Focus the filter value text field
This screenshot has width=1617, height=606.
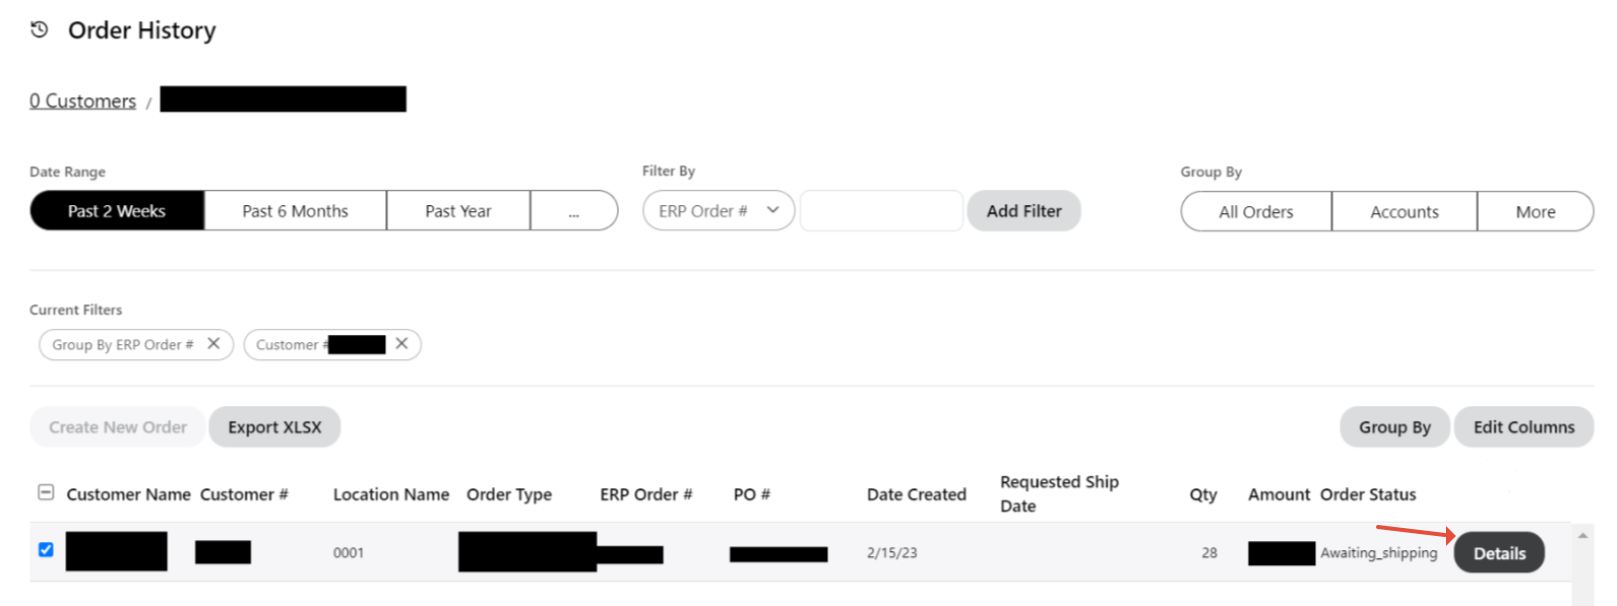[x=881, y=211]
